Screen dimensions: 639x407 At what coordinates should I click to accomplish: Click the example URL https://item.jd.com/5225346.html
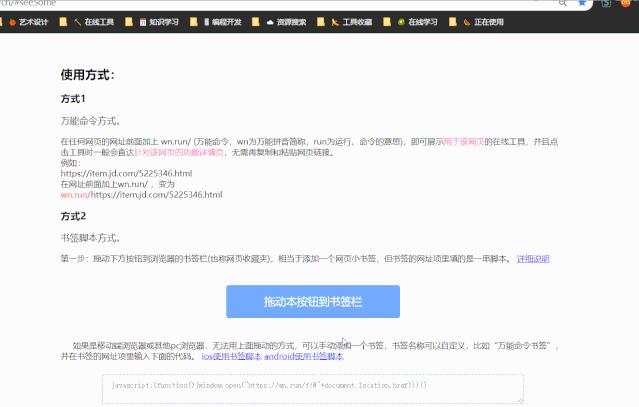pyautogui.click(x=126, y=174)
